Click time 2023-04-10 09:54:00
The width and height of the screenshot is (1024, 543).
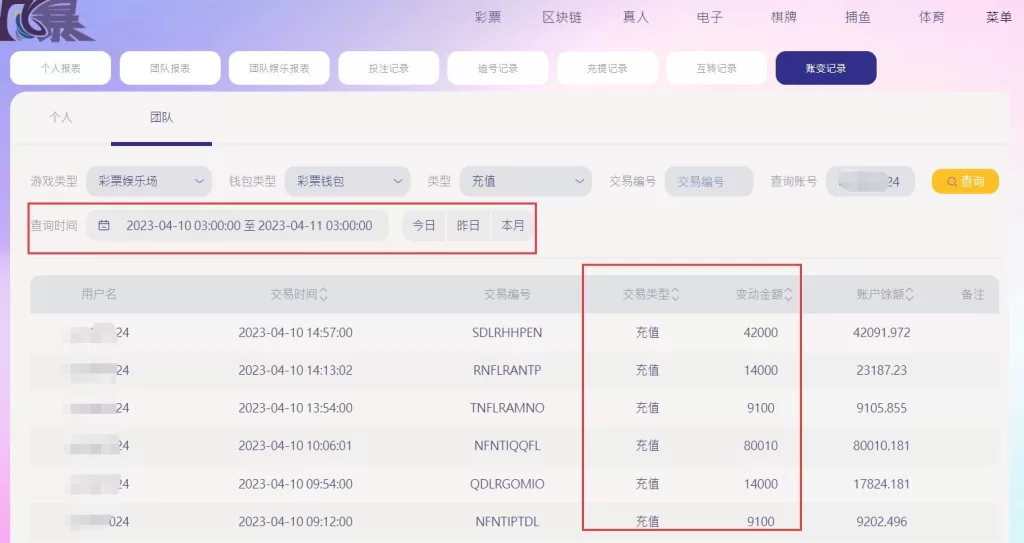coord(295,484)
